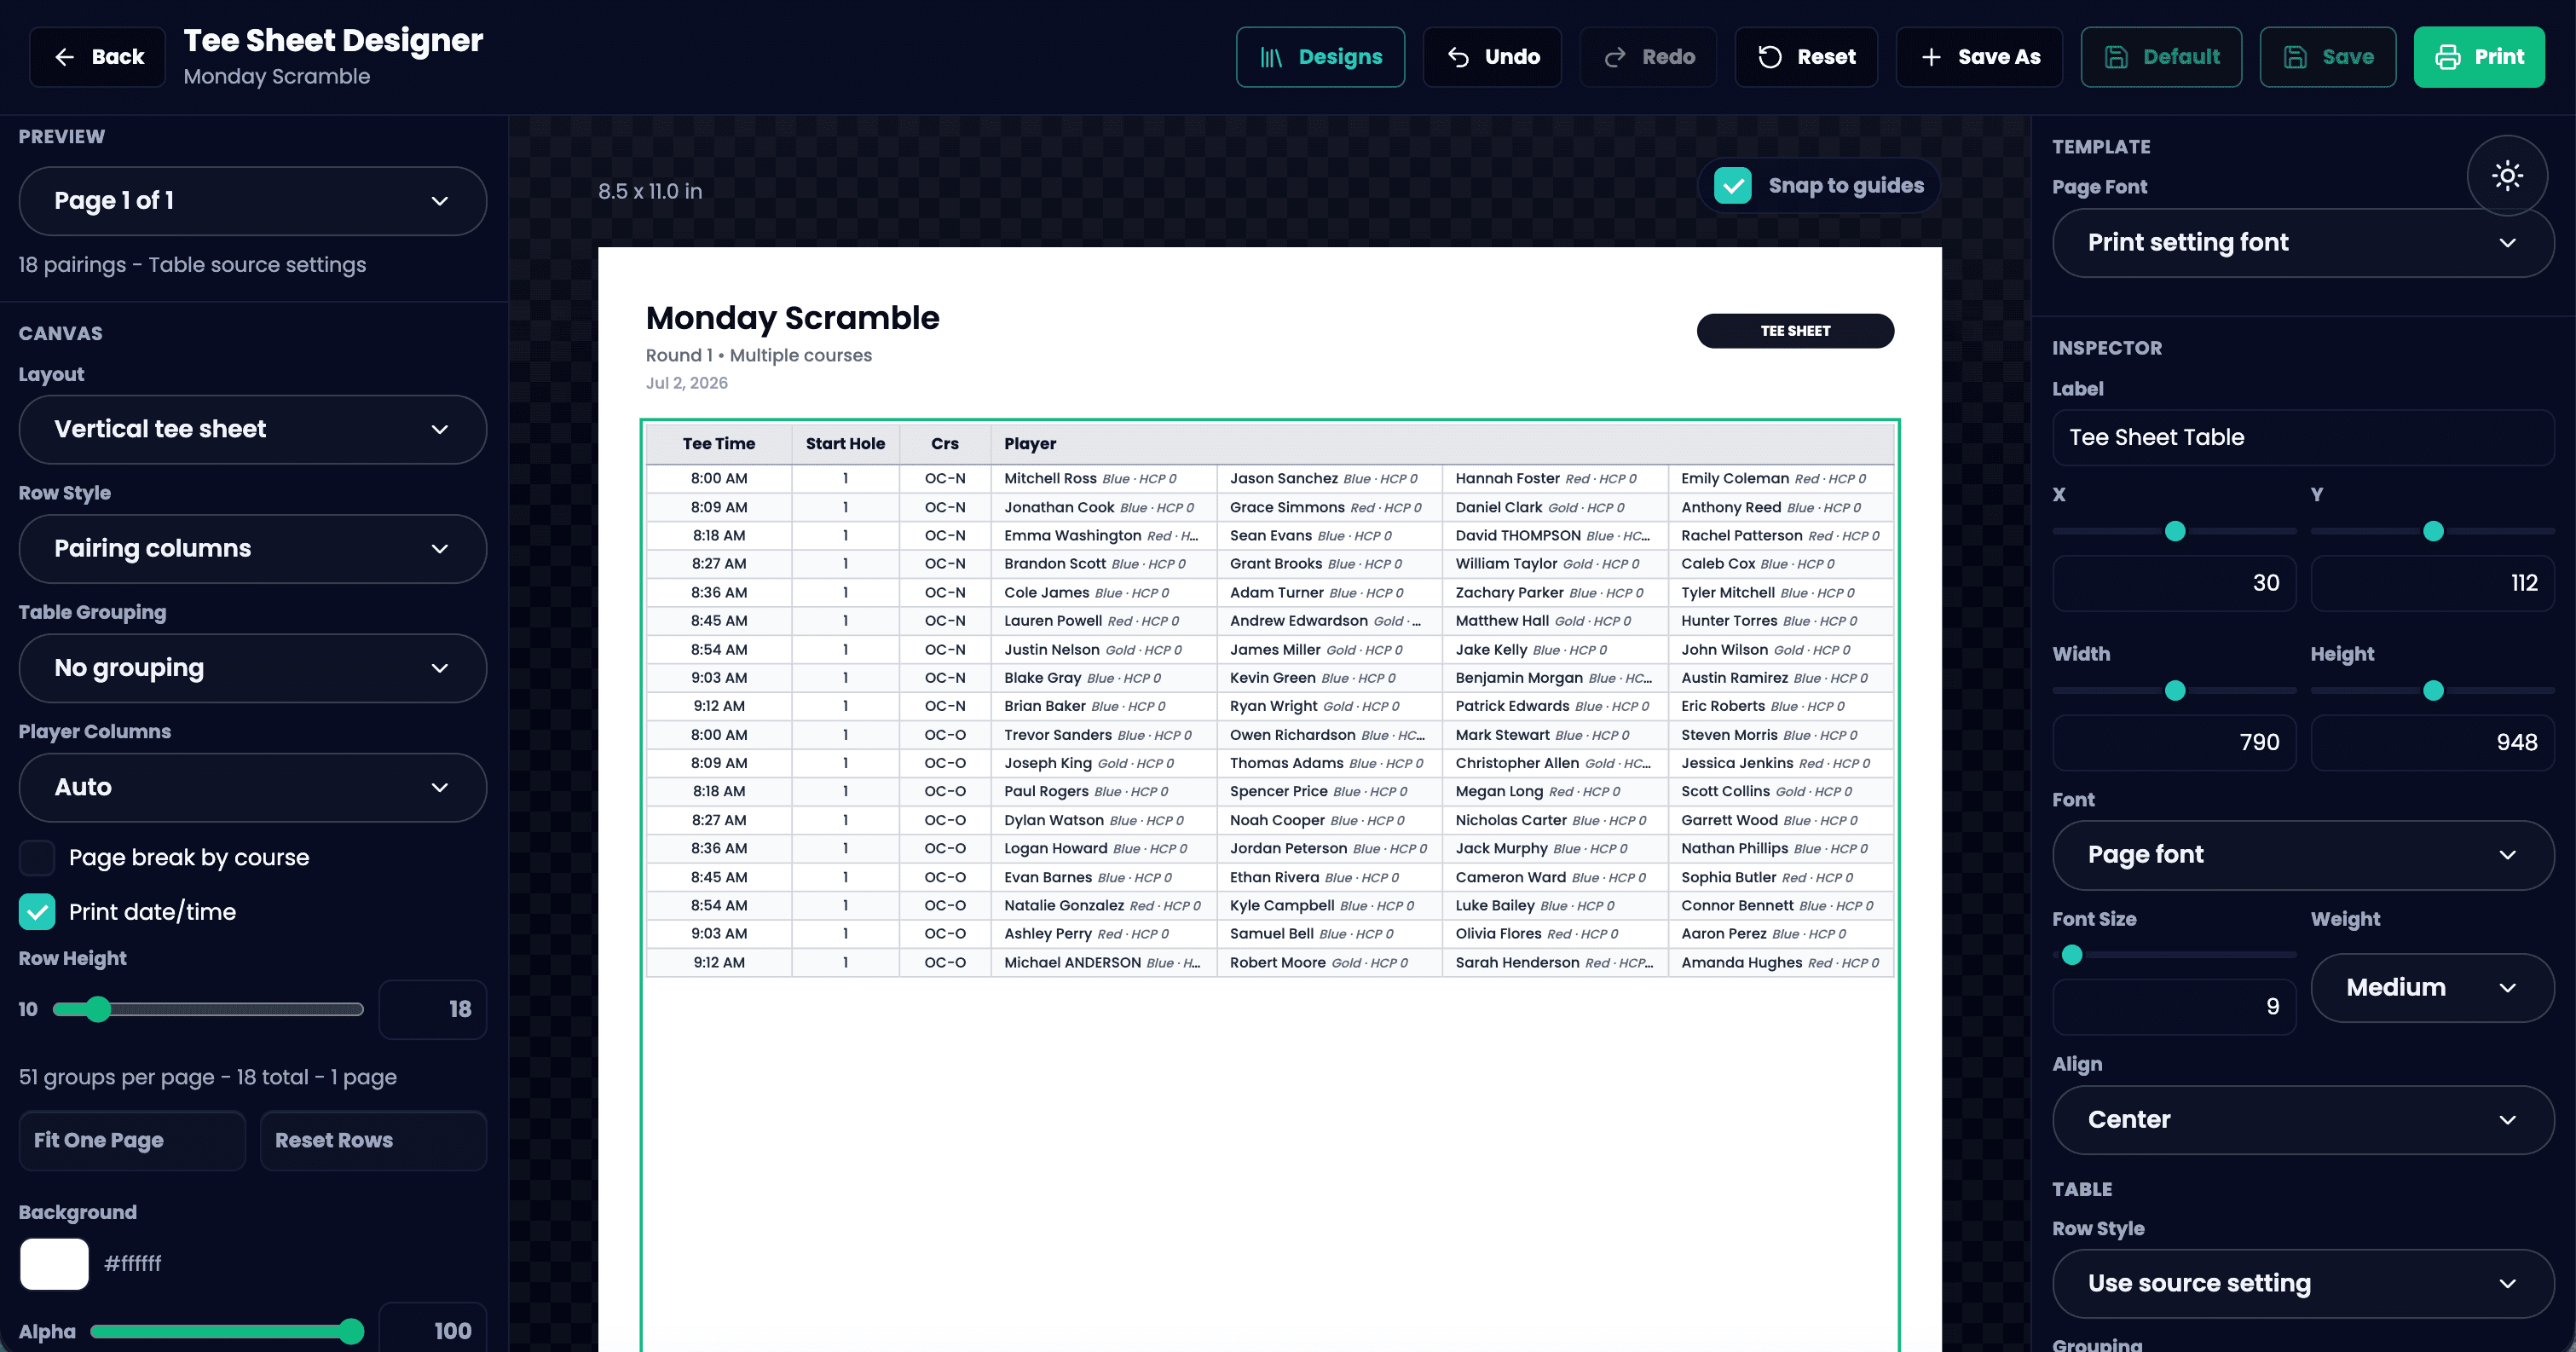
Task: Click the Alpha slider
Action: pyautogui.click(x=227, y=1332)
